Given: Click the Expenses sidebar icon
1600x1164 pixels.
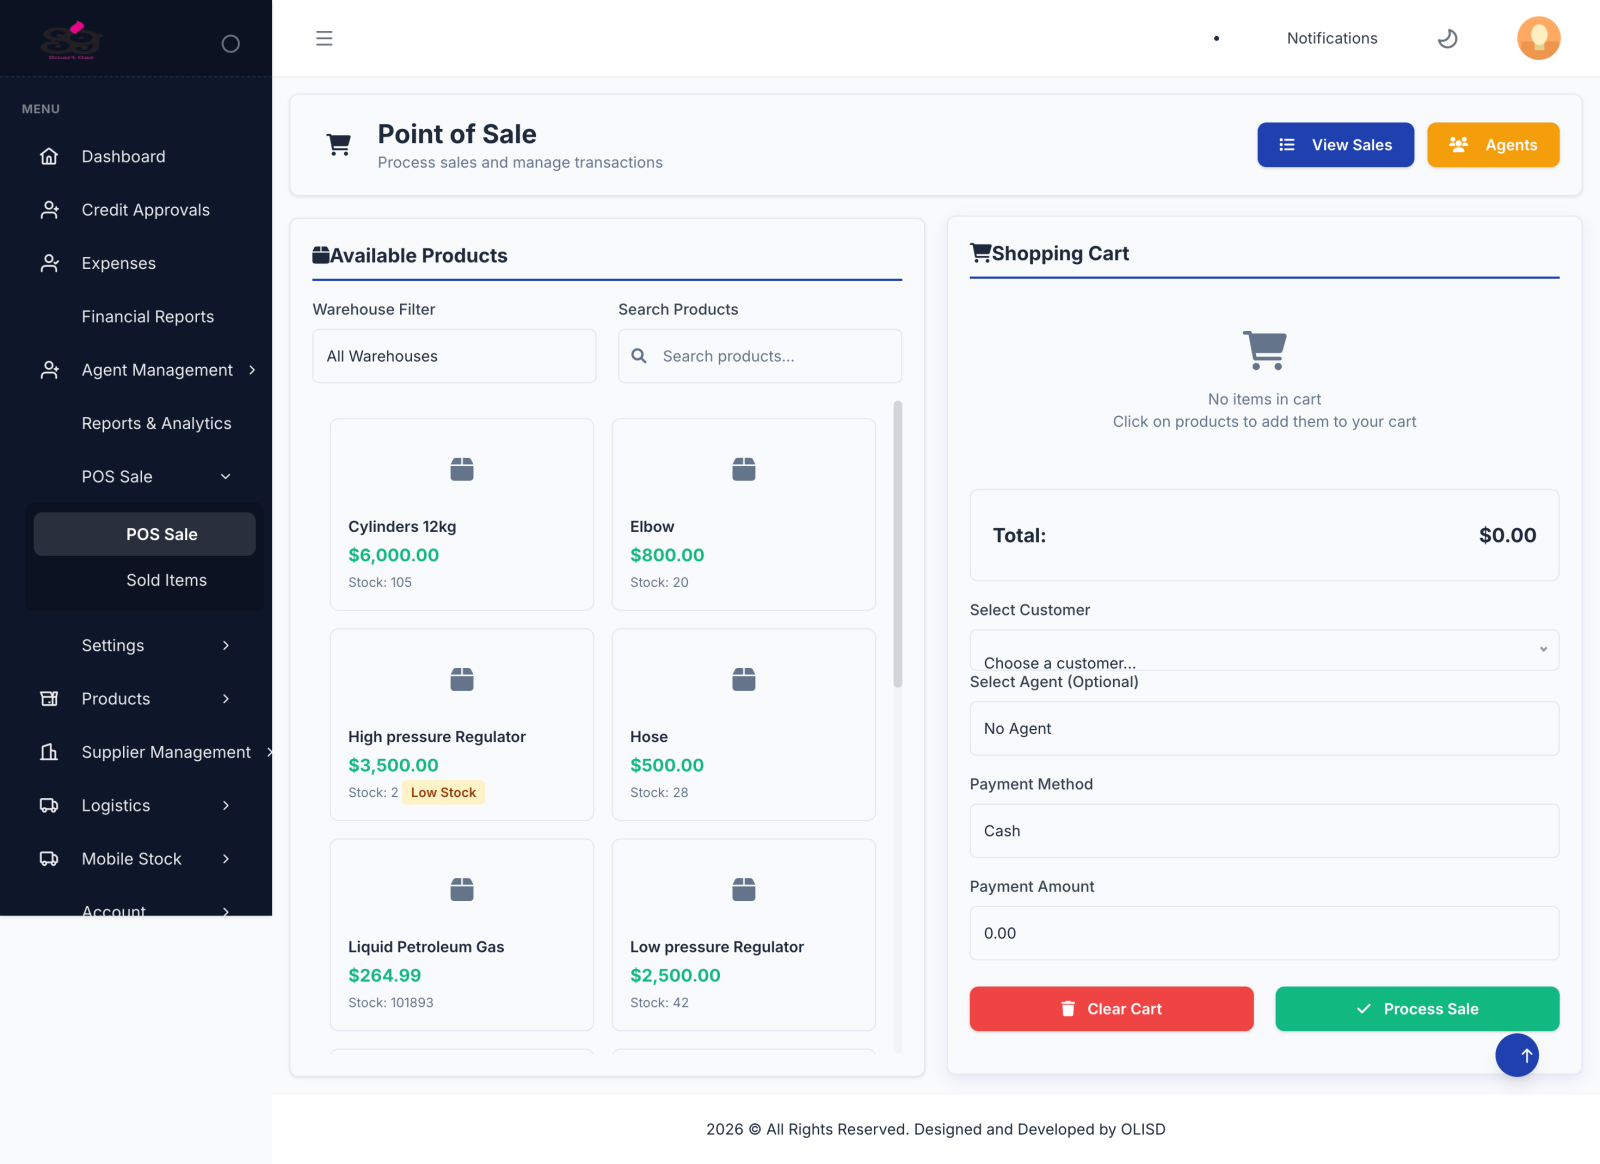Looking at the screenshot, I should tap(49, 263).
